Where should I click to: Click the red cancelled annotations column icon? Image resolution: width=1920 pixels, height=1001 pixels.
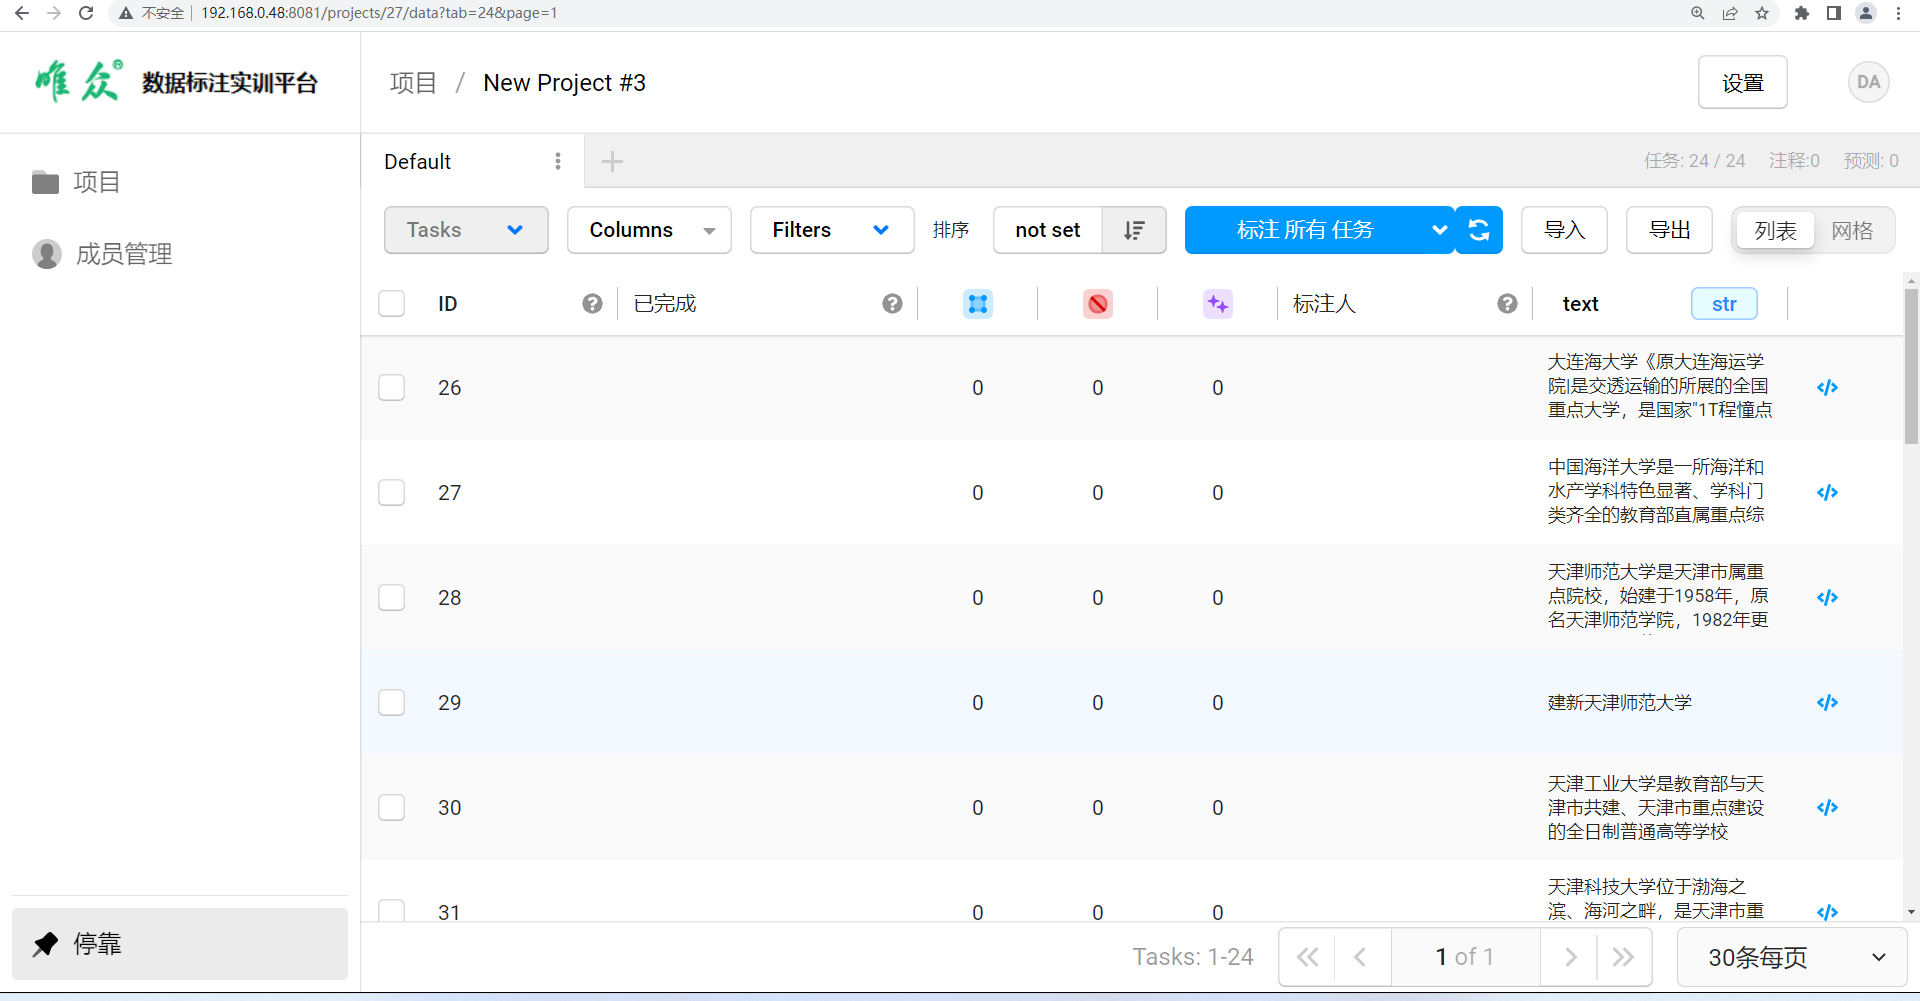[1097, 304]
